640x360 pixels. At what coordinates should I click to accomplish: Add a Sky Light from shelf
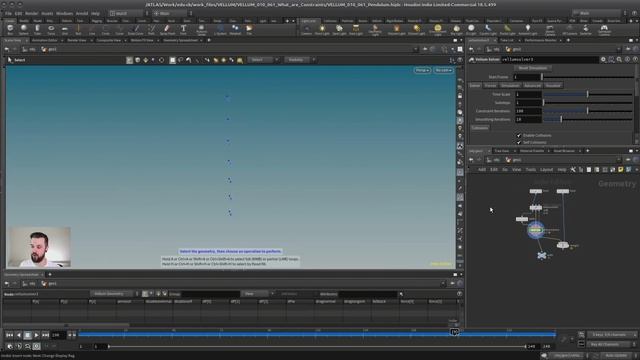tap(456, 30)
